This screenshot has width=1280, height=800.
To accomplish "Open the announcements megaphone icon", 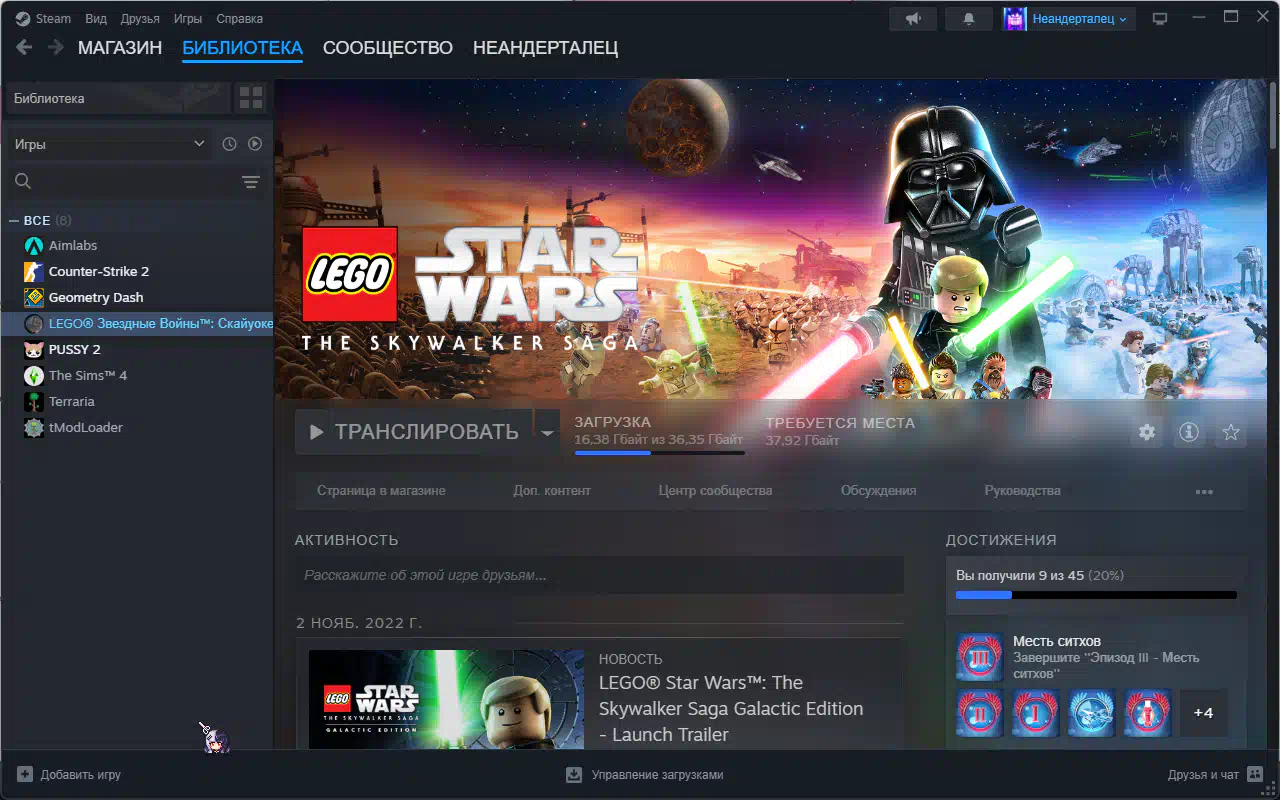I will pos(913,19).
